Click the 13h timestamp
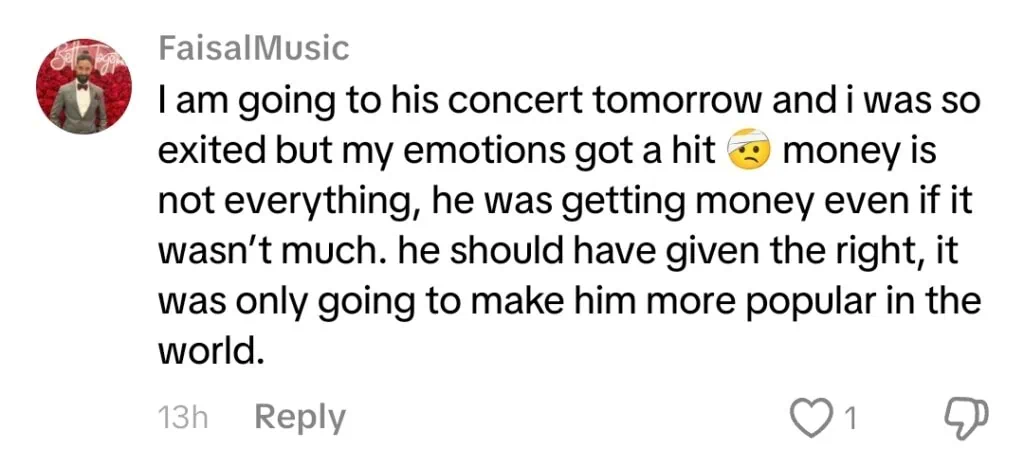The width and height of the screenshot is (1024, 466). pyautogui.click(x=183, y=418)
